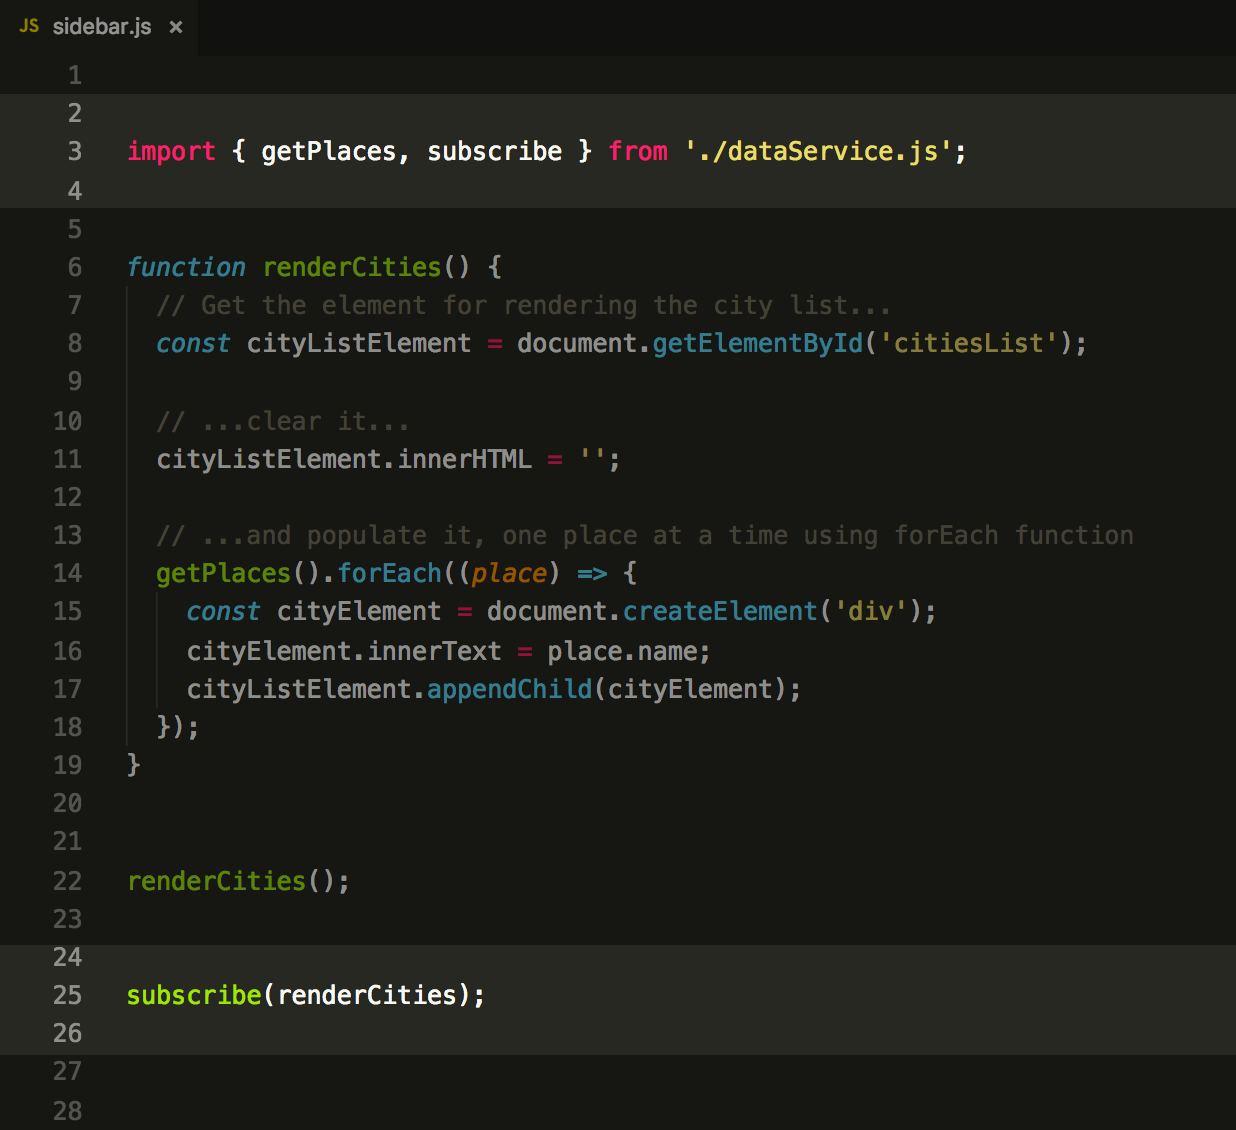Click 'subscribe' on line 25
Image resolution: width=1236 pixels, height=1130 pixels.
coord(194,995)
